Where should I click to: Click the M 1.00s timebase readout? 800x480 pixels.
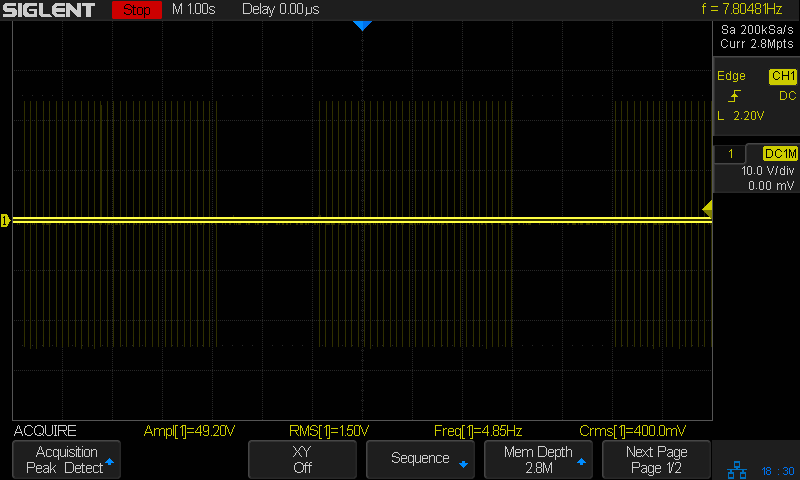coord(194,10)
